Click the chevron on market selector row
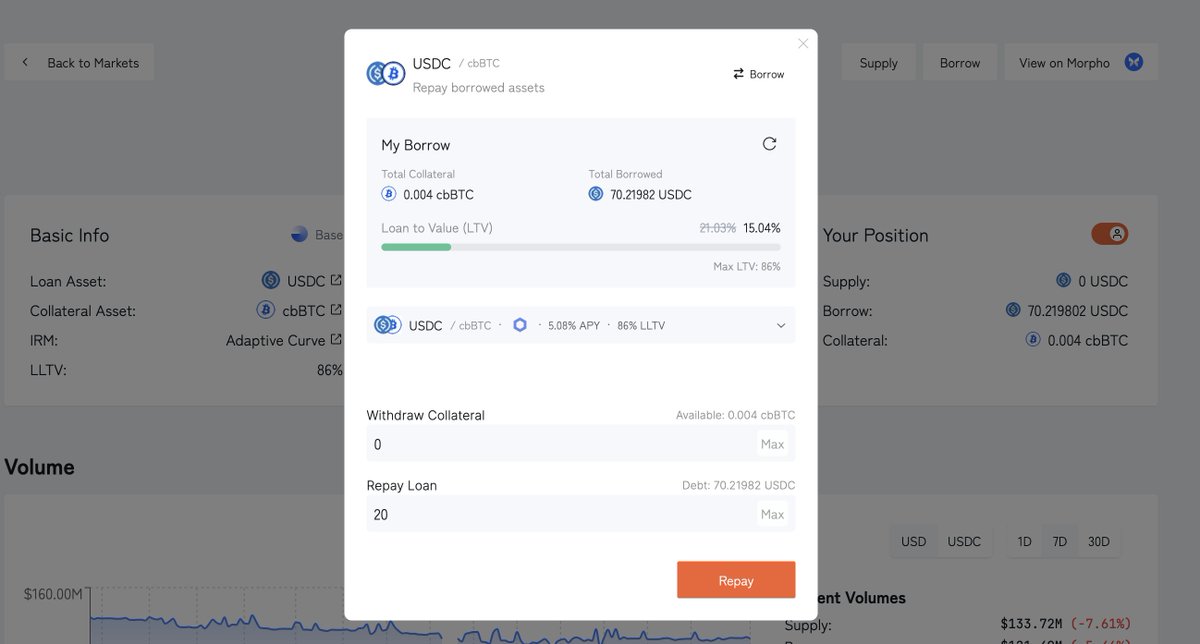Screen dimensions: 1200x644 (x=781, y=325)
